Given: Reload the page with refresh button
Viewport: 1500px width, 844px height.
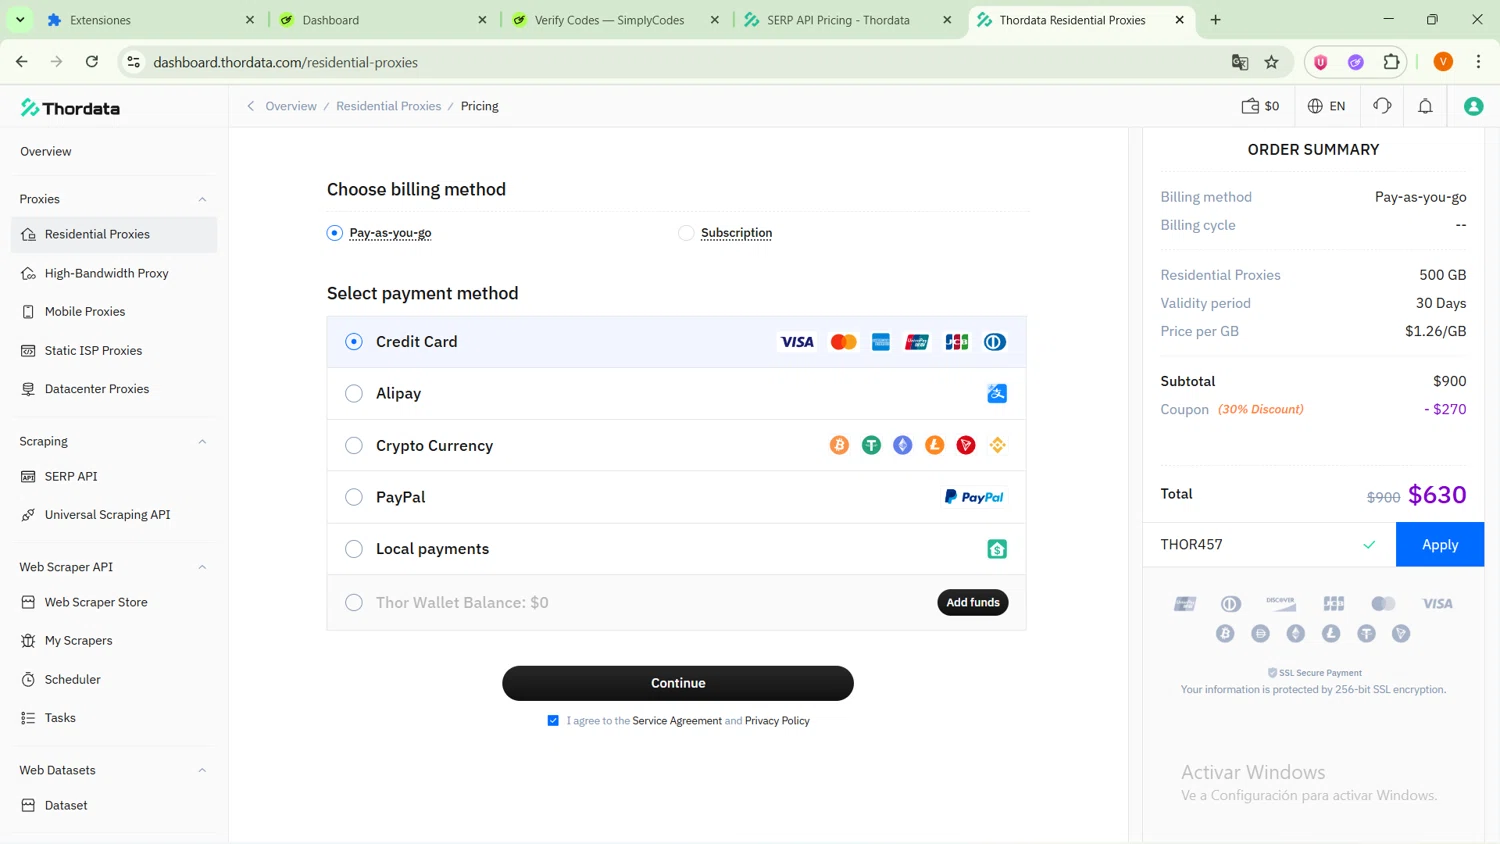Looking at the screenshot, I should [x=92, y=62].
